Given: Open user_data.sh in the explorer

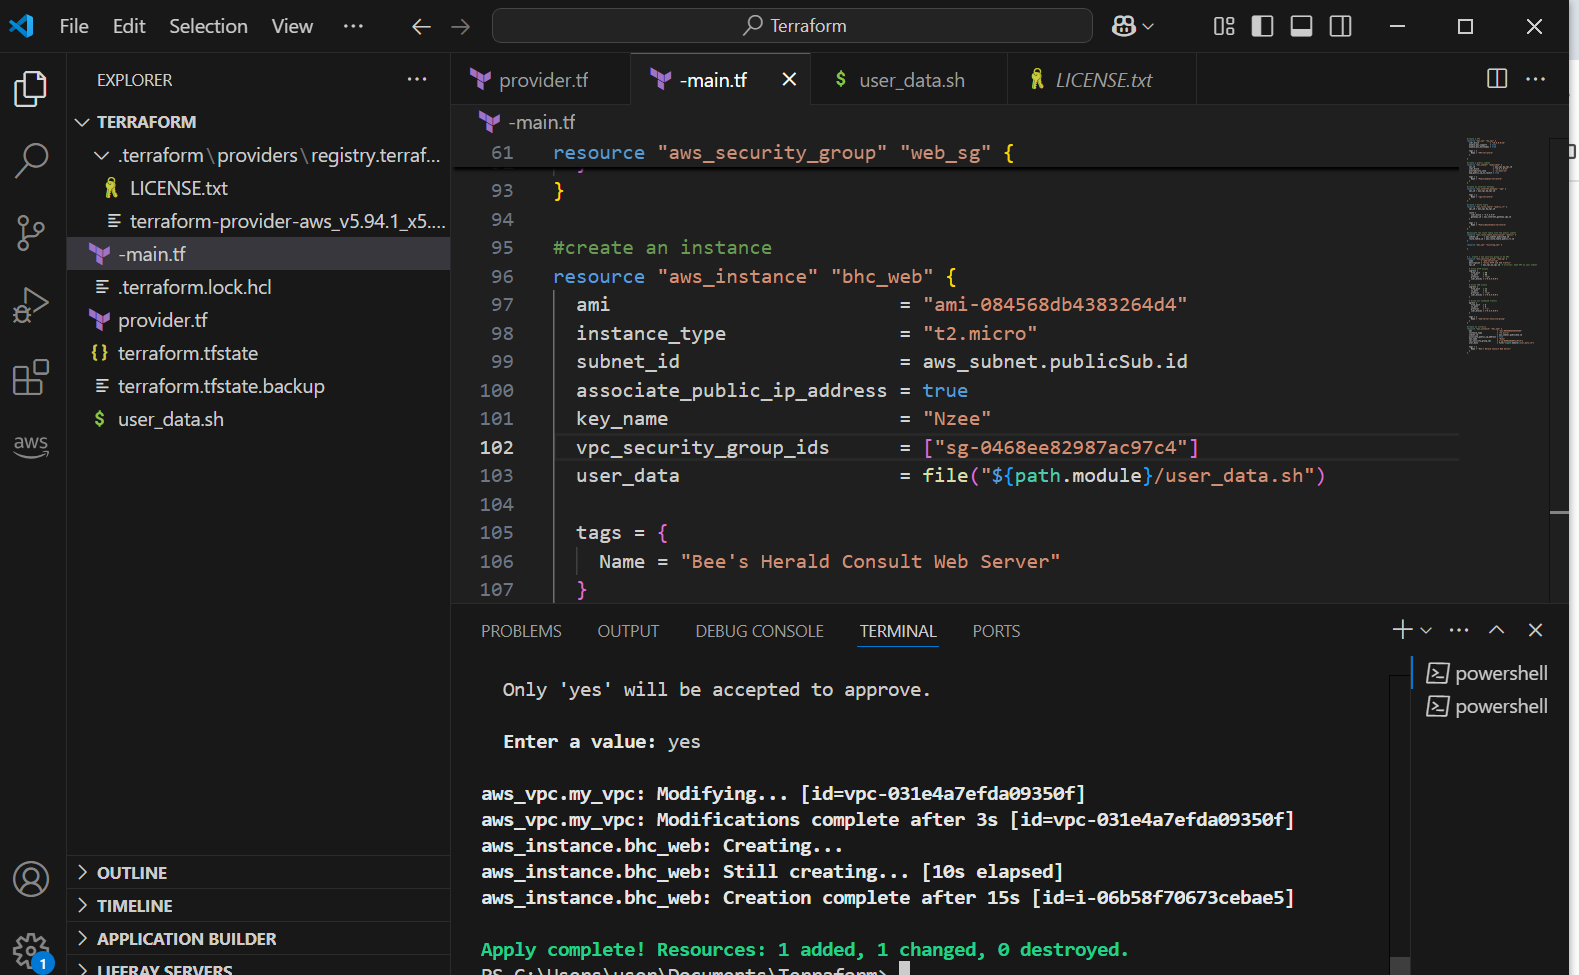Looking at the screenshot, I should 258,419.
